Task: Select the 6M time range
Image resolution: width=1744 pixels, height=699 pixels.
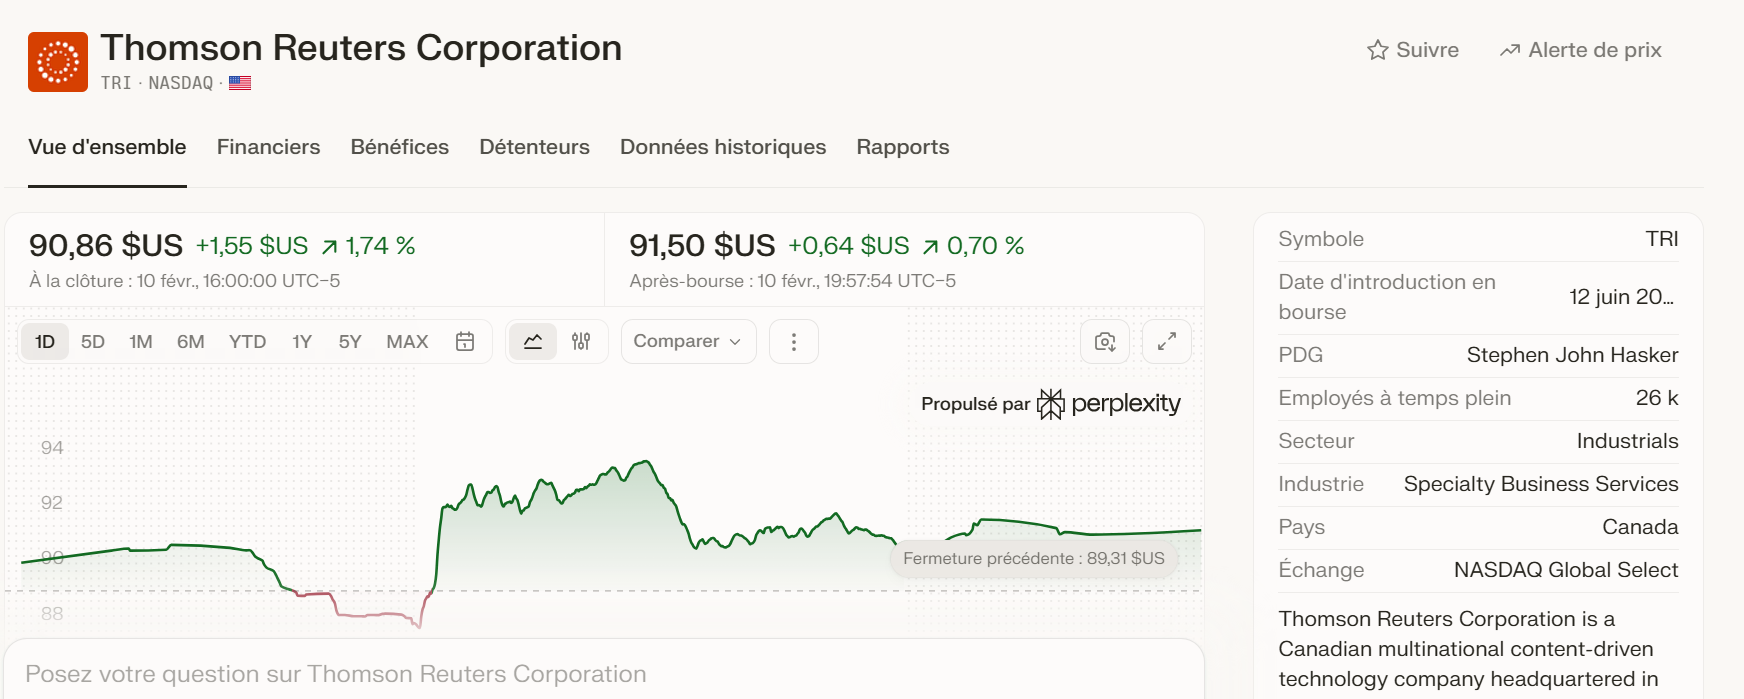Action: pyautogui.click(x=191, y=341)
